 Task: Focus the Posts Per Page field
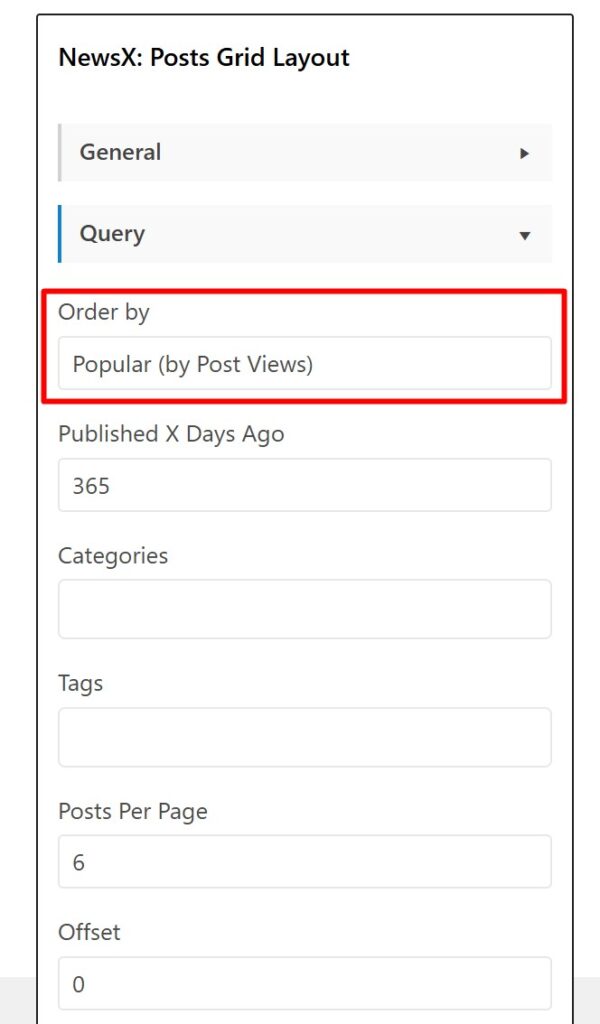coord(304,862)
